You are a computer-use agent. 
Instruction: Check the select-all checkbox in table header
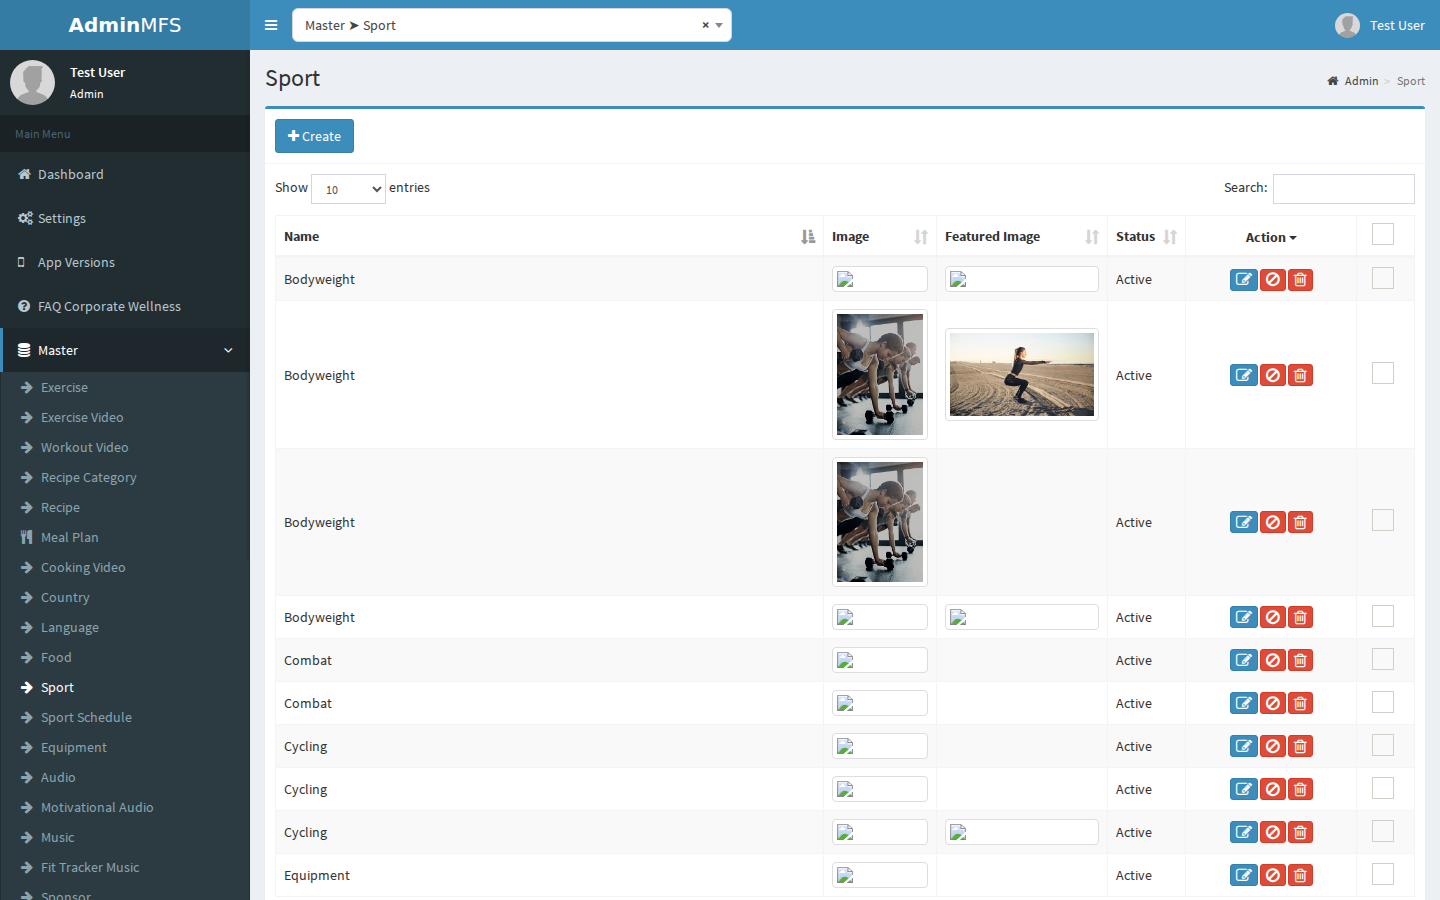1383,234
